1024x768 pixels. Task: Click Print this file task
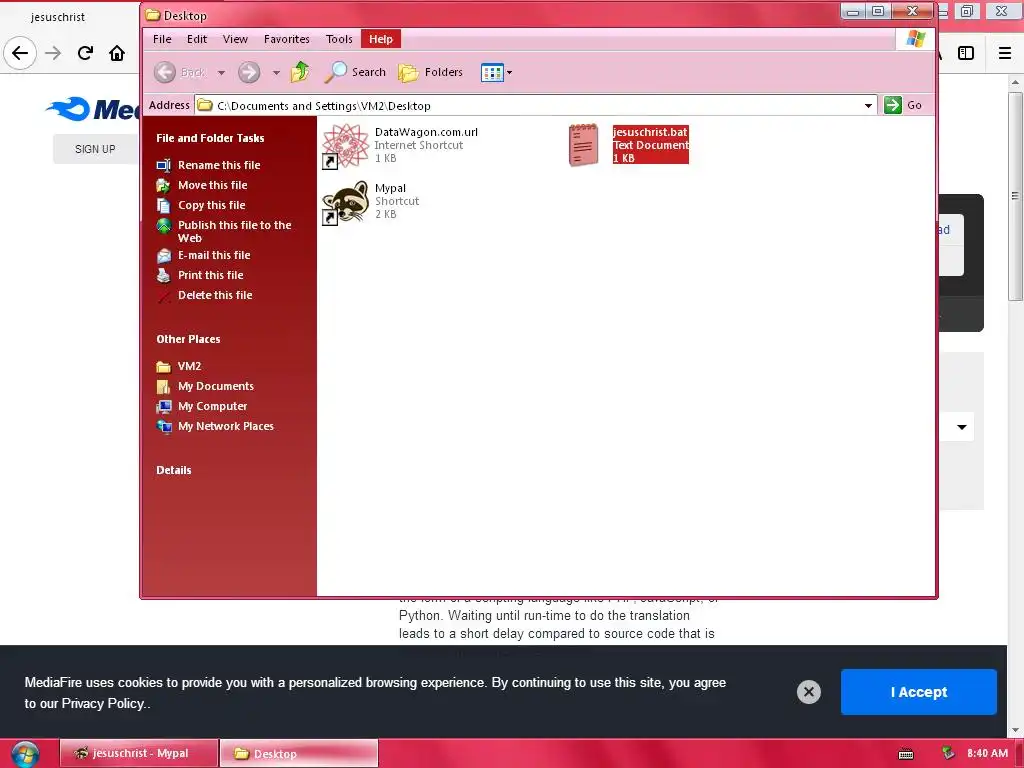210,276
